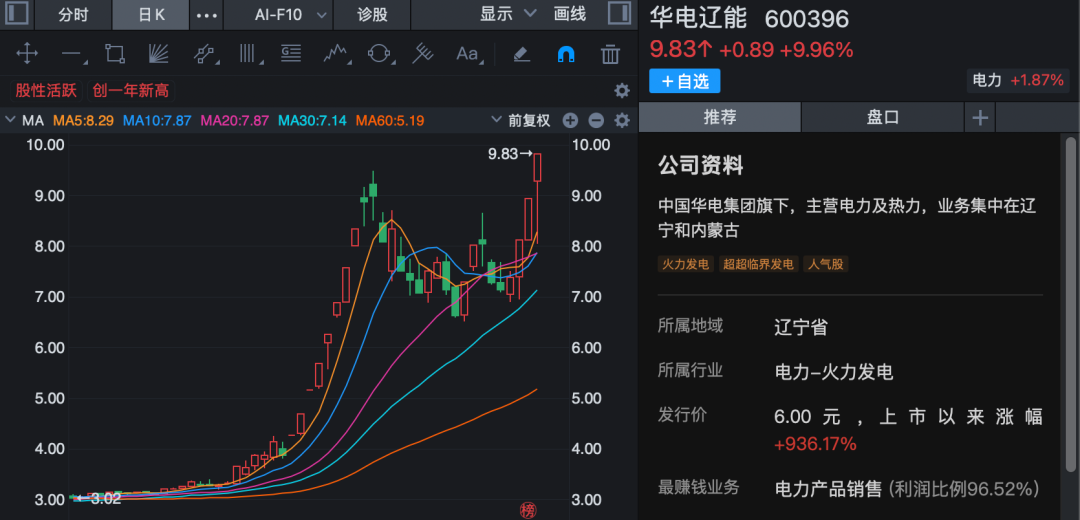Choose the fan lines drawing tool
Image resolution: width=1080 pixels, height=520 pixels.
[158, 54]
